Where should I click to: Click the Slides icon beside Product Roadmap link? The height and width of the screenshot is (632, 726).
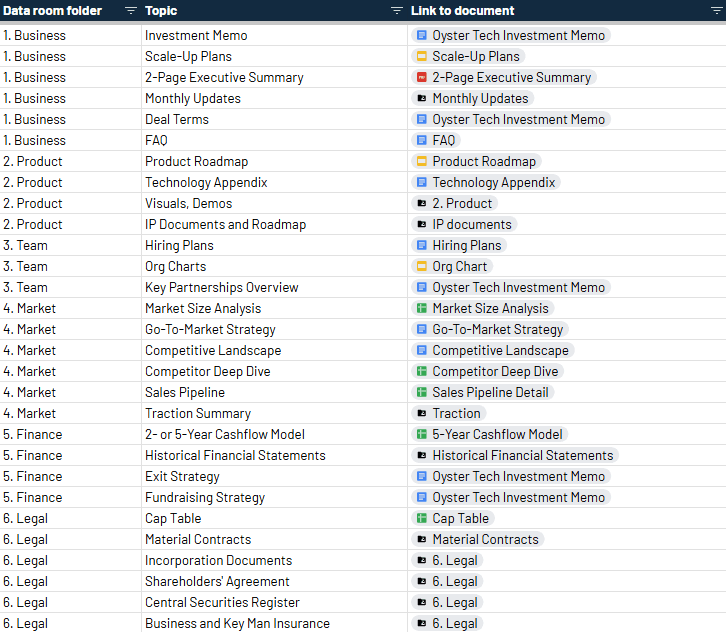click(422, 161)
